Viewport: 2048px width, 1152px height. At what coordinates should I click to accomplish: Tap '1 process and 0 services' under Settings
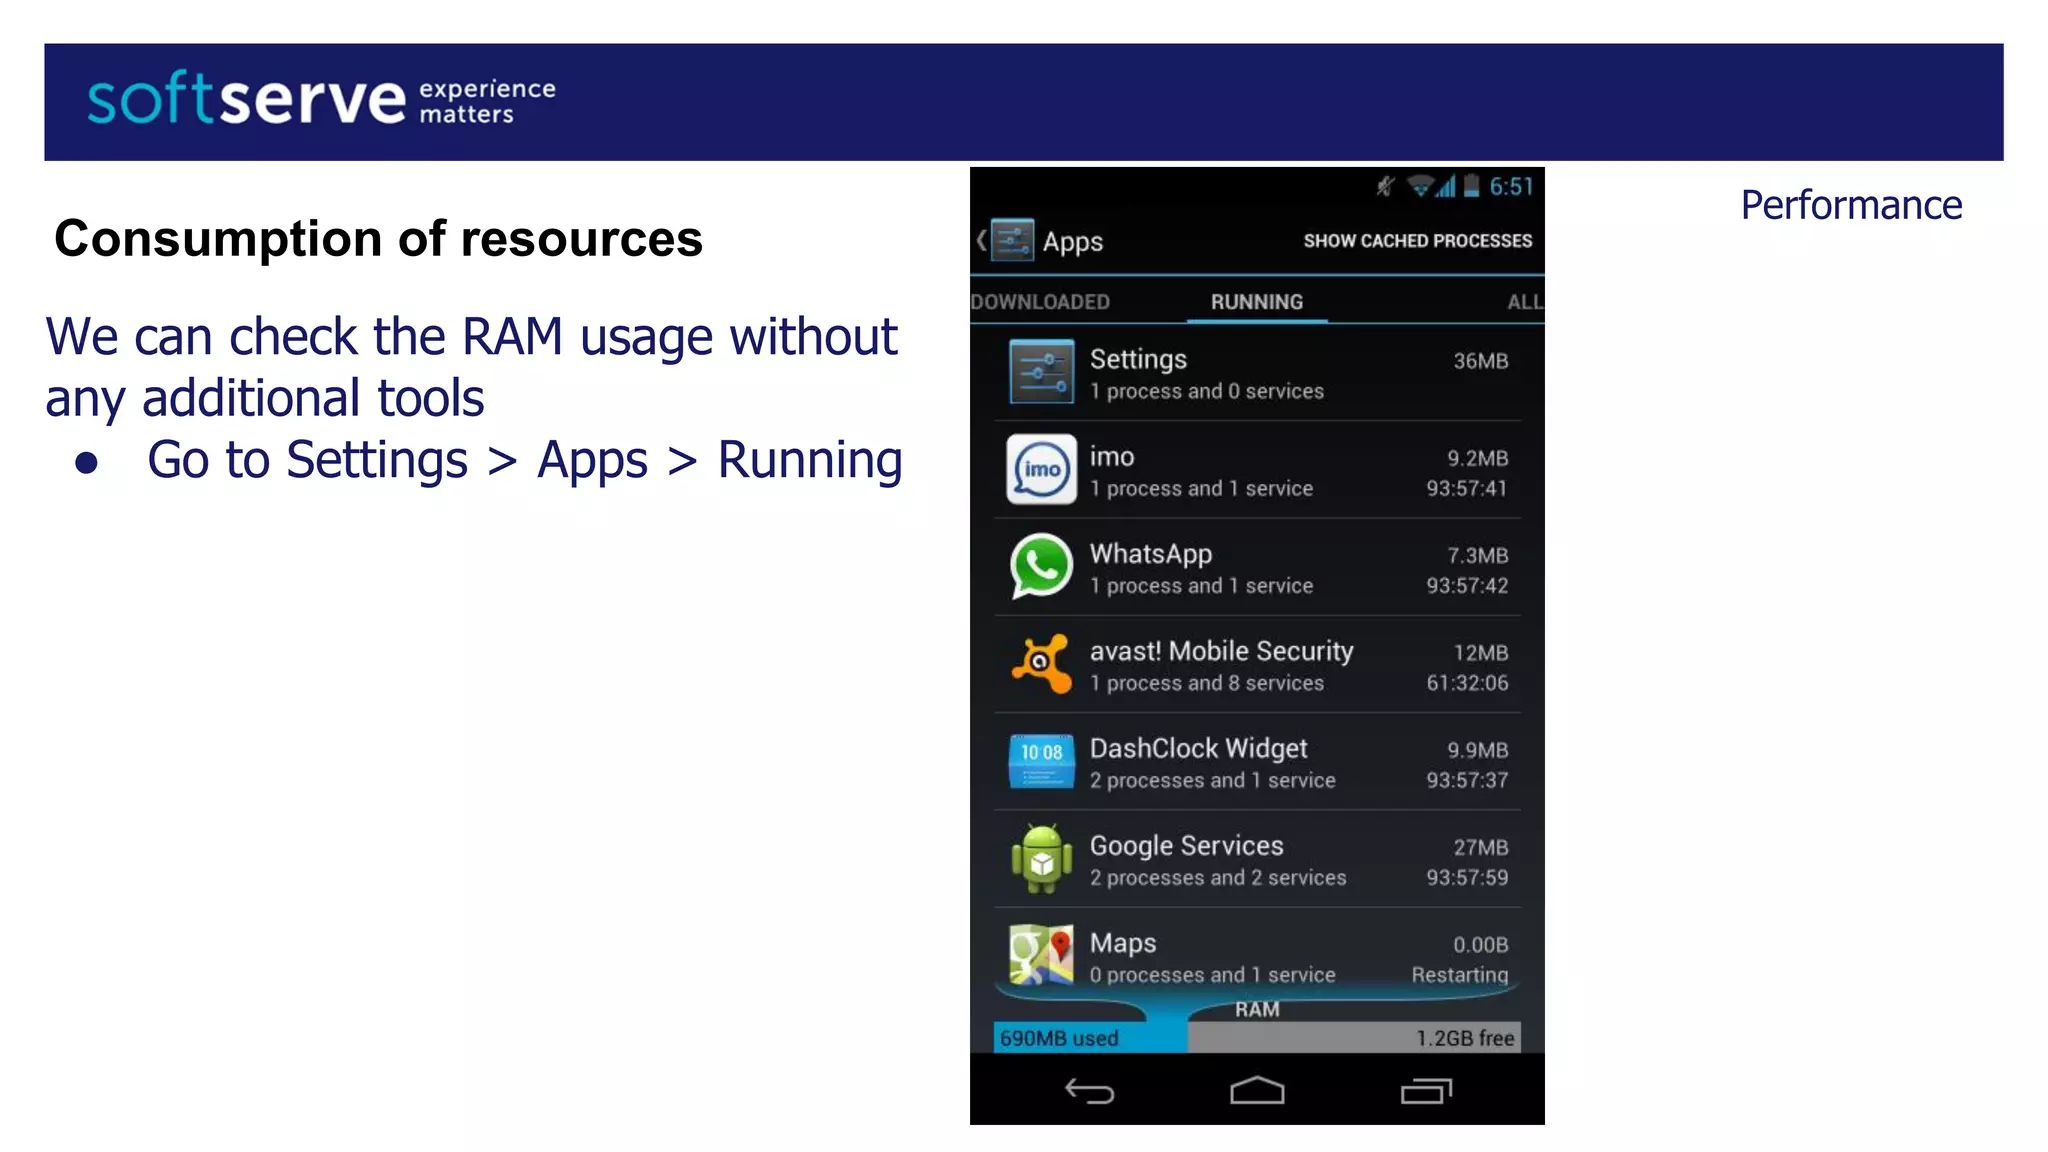coord(1206,391)
